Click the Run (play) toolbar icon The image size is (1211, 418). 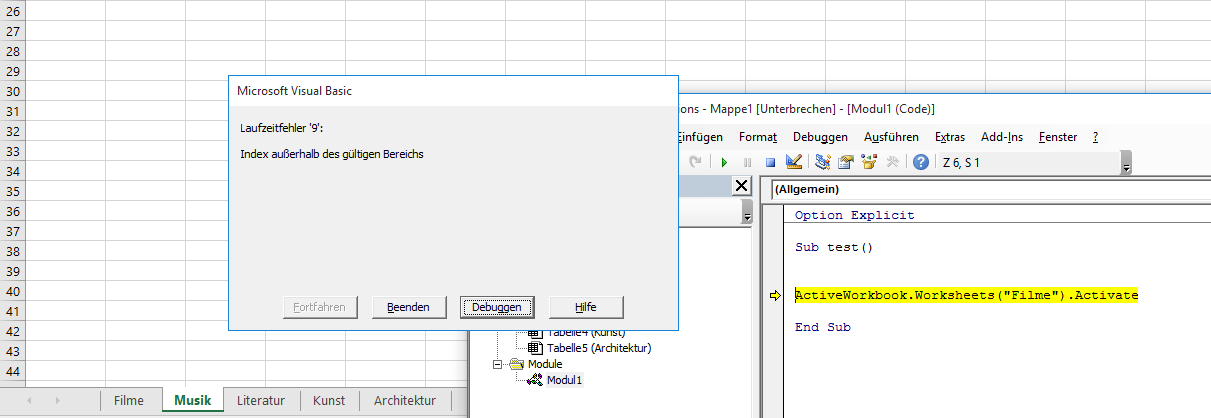point(723,162)
